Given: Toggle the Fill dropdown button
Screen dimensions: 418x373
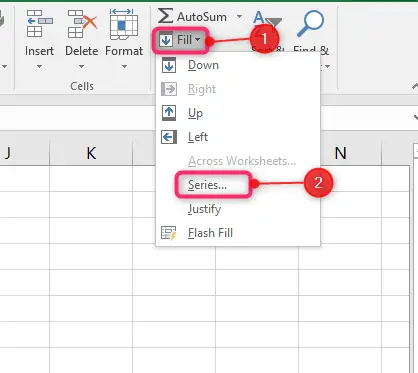Looking at the screenshot, I should point(180,40).
